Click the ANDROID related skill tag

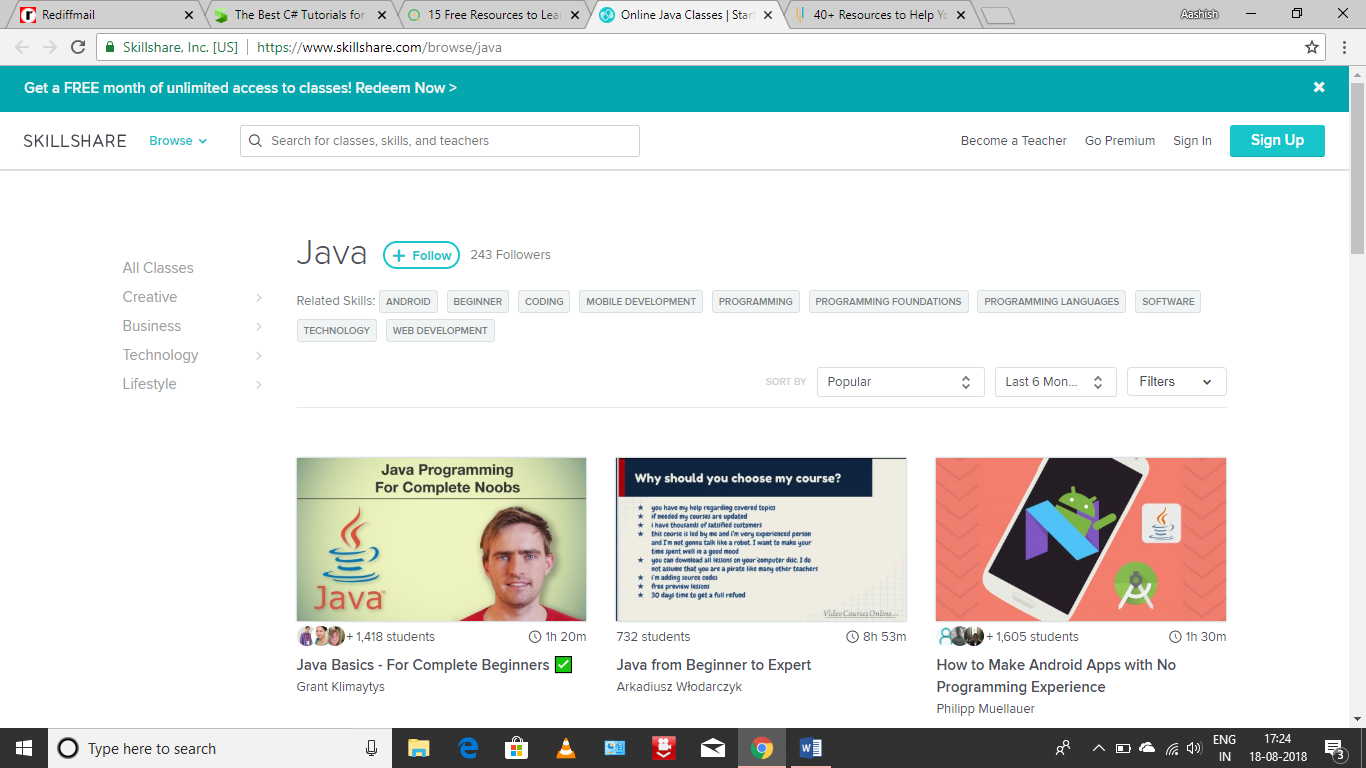(408, 301)
